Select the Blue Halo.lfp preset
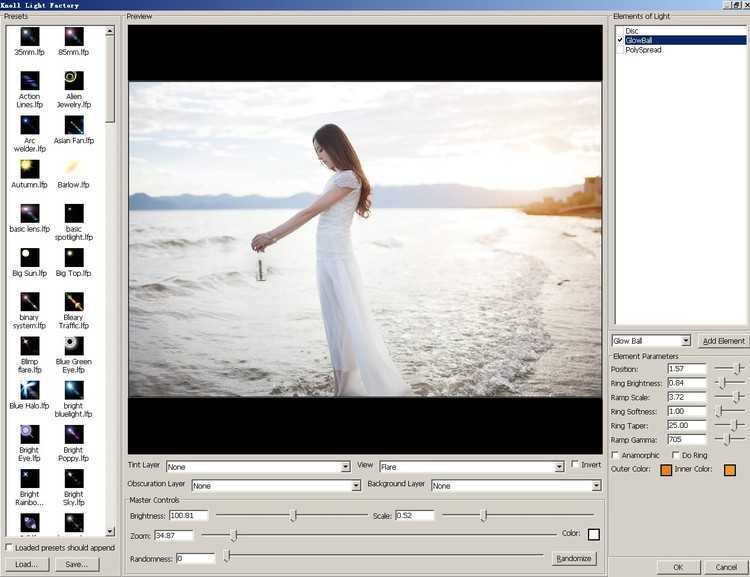 click(x=30, y=390)
